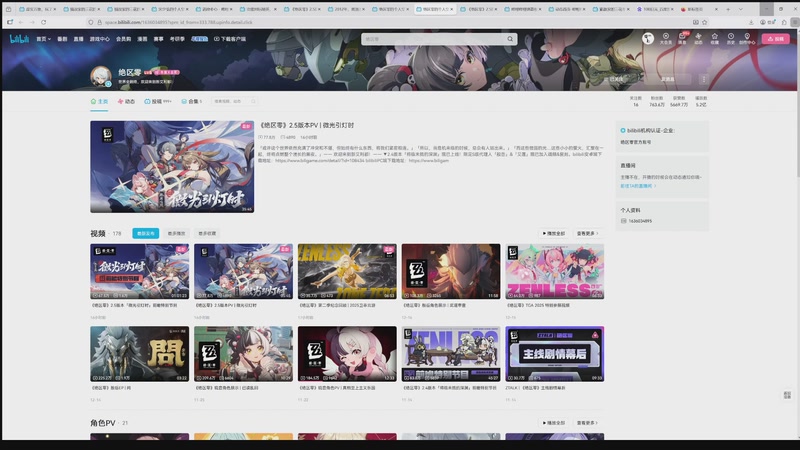The height and width of the screenshot is (450, 800).
Task: Open 直播 in top navigation
Action: pos(78,39)
